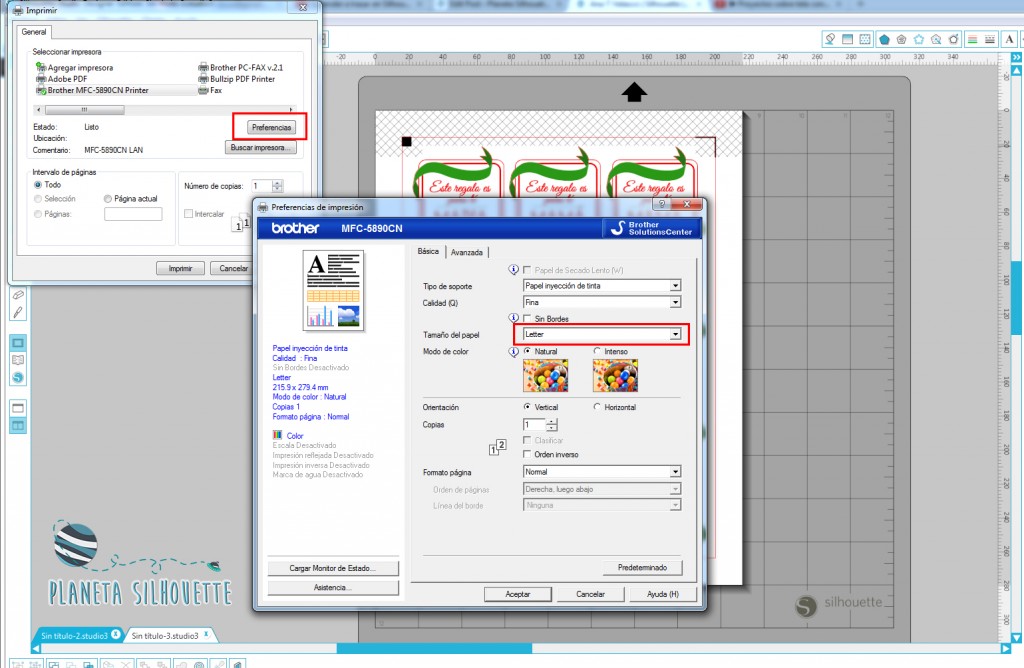The height and width of the screenshot is (668, 1024).
Task: Expand right panel with double-arrow icon
Action: (1016, 57)
